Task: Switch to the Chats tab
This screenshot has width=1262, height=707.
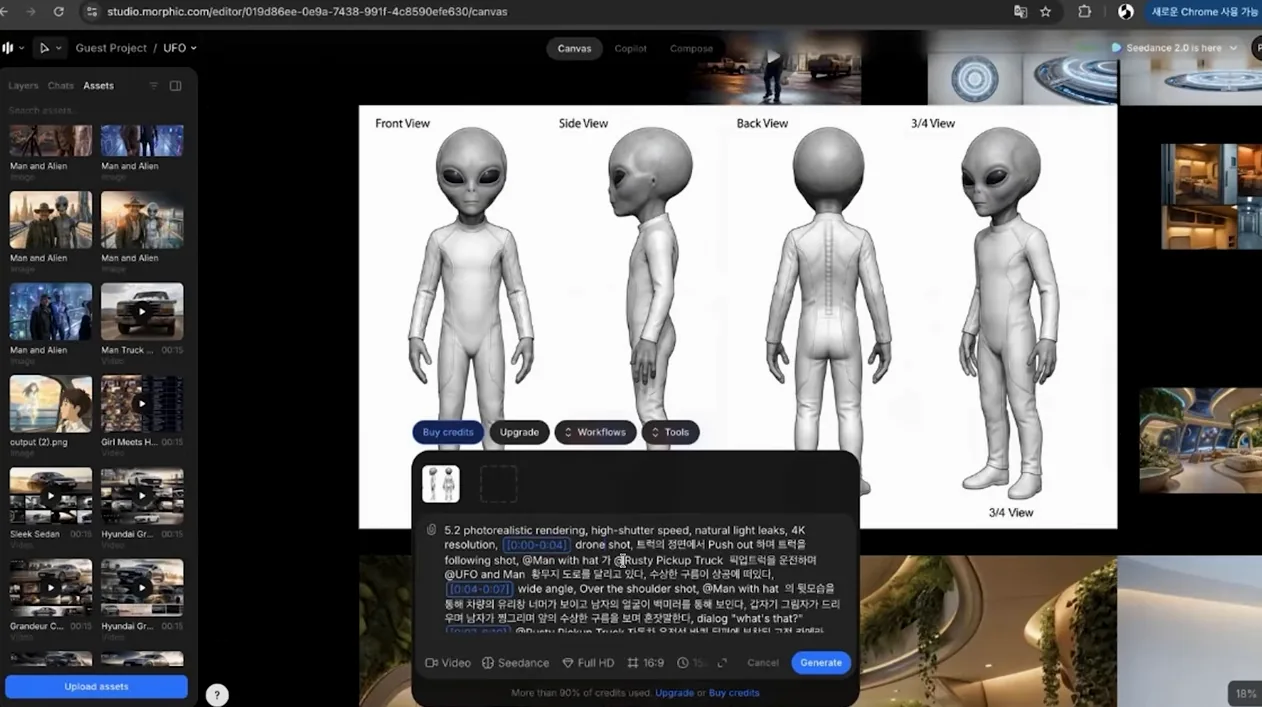Action: point(61,86)
